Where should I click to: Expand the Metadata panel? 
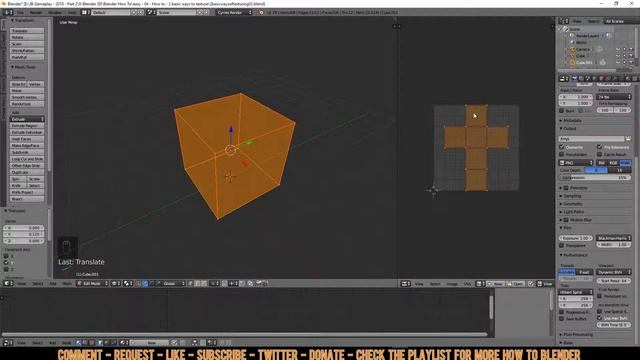572,120
